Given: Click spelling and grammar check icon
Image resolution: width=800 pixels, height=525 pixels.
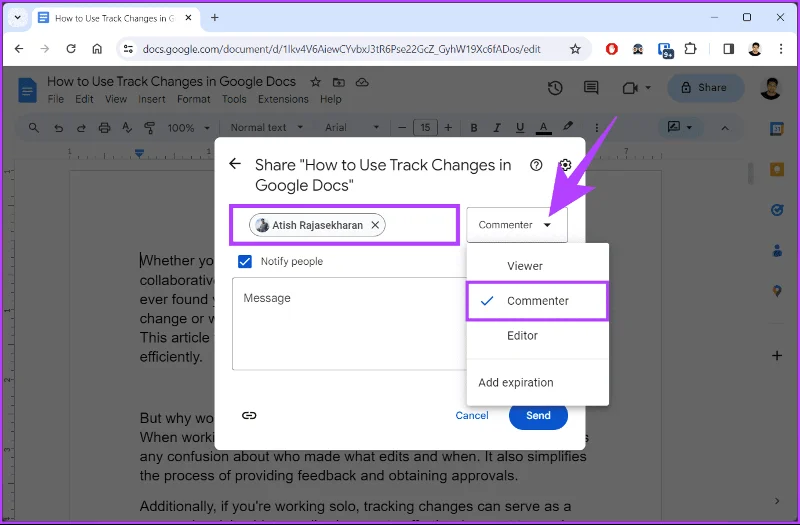Looking at the screenshot, I should click(x=127, y=128).
